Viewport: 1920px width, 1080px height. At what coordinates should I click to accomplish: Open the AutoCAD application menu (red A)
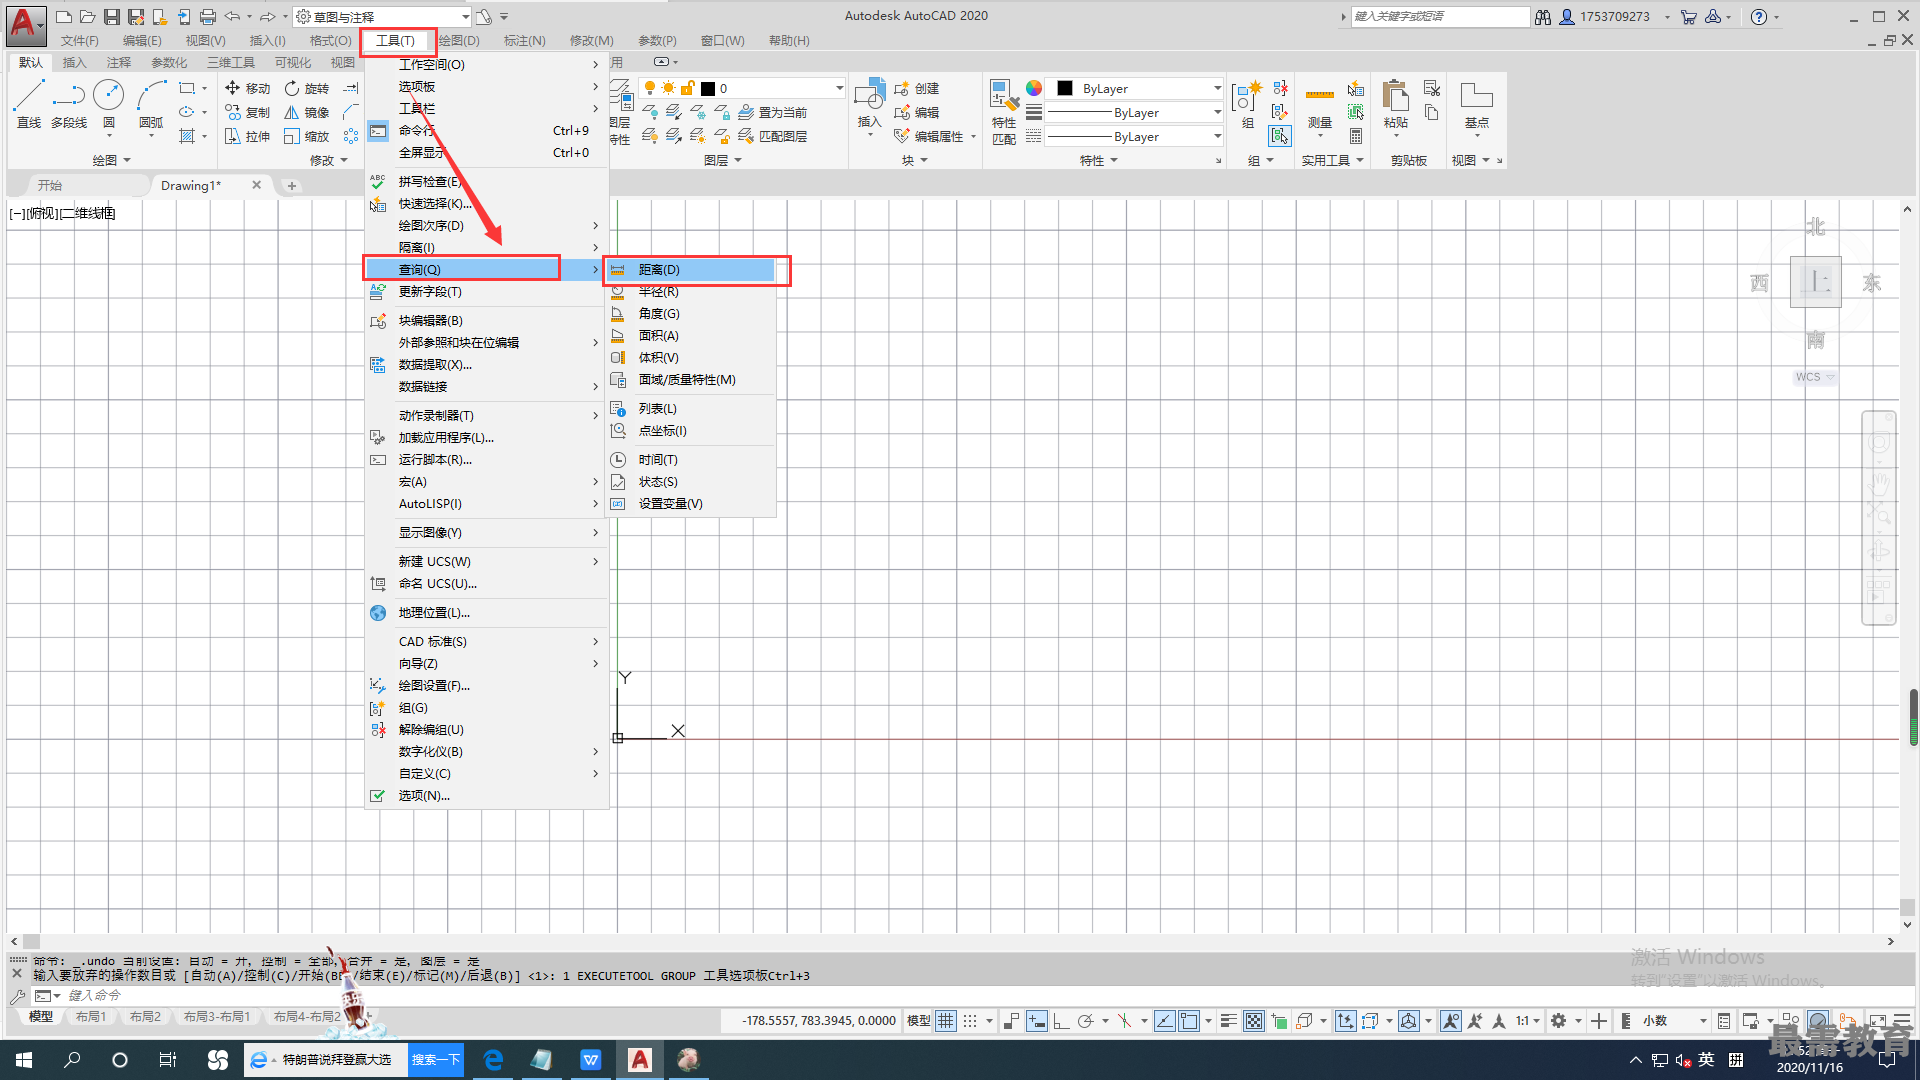pyautogui.click(x=25, y=25)
